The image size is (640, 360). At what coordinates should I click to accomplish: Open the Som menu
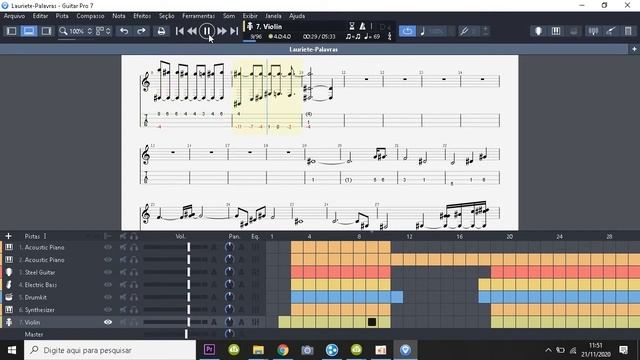[229, 16]
